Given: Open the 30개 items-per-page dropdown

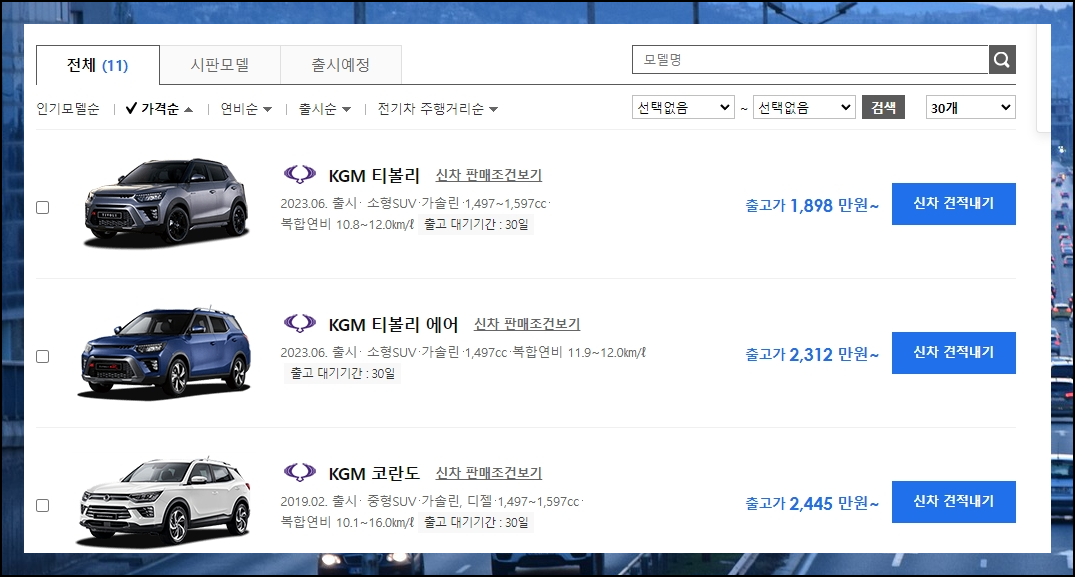Looking at the screenshot, I should [x=970, y=108].
